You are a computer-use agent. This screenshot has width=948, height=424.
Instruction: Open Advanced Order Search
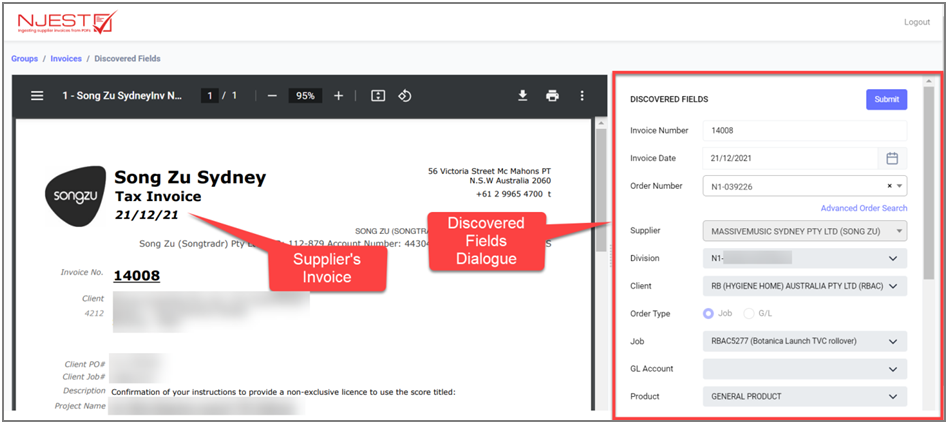click(x=864, y=208)
